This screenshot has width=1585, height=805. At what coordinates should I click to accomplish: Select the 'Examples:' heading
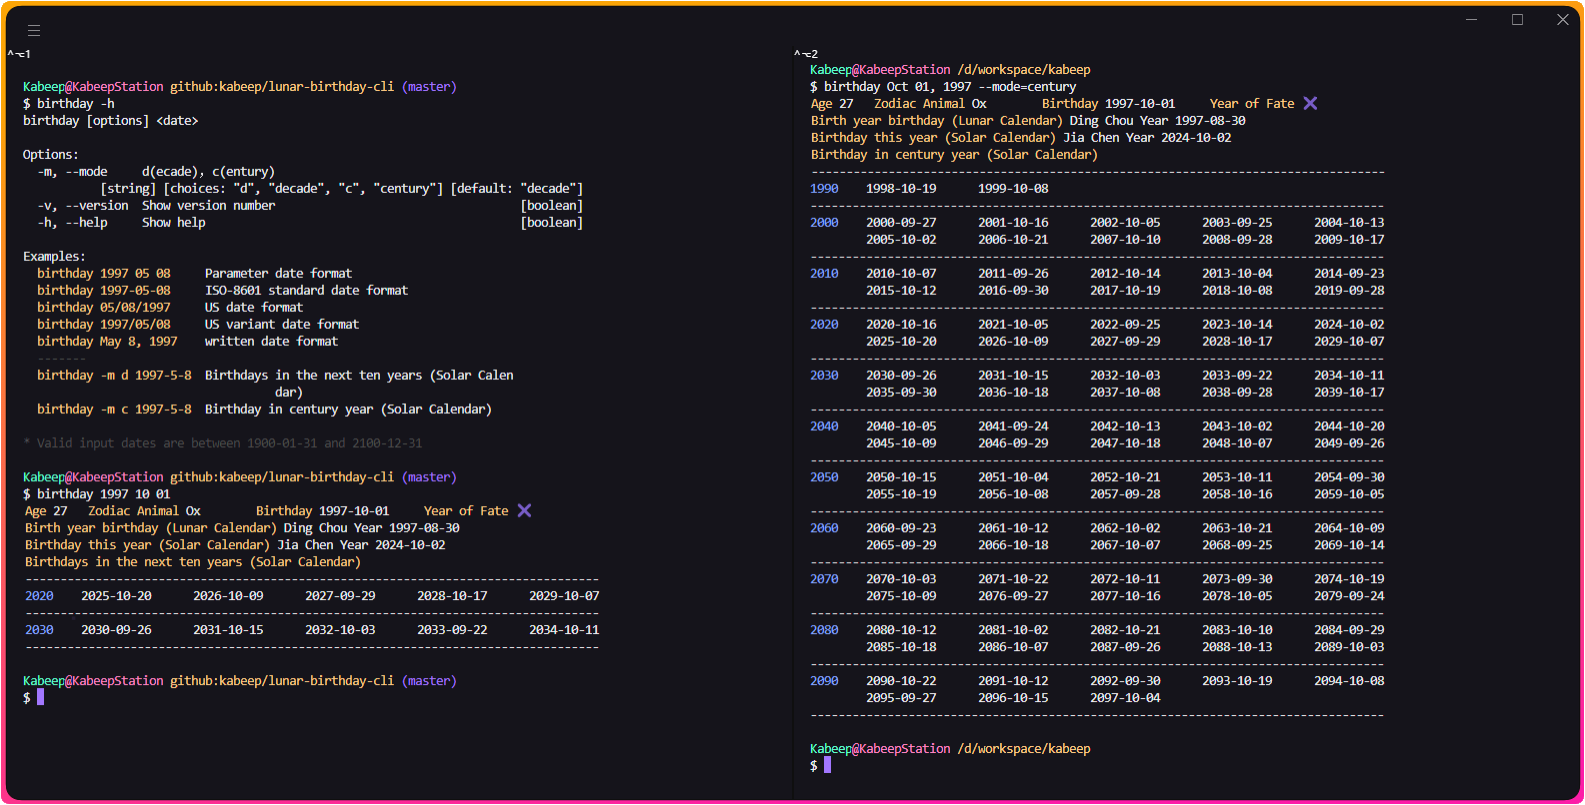click(55, 257)
